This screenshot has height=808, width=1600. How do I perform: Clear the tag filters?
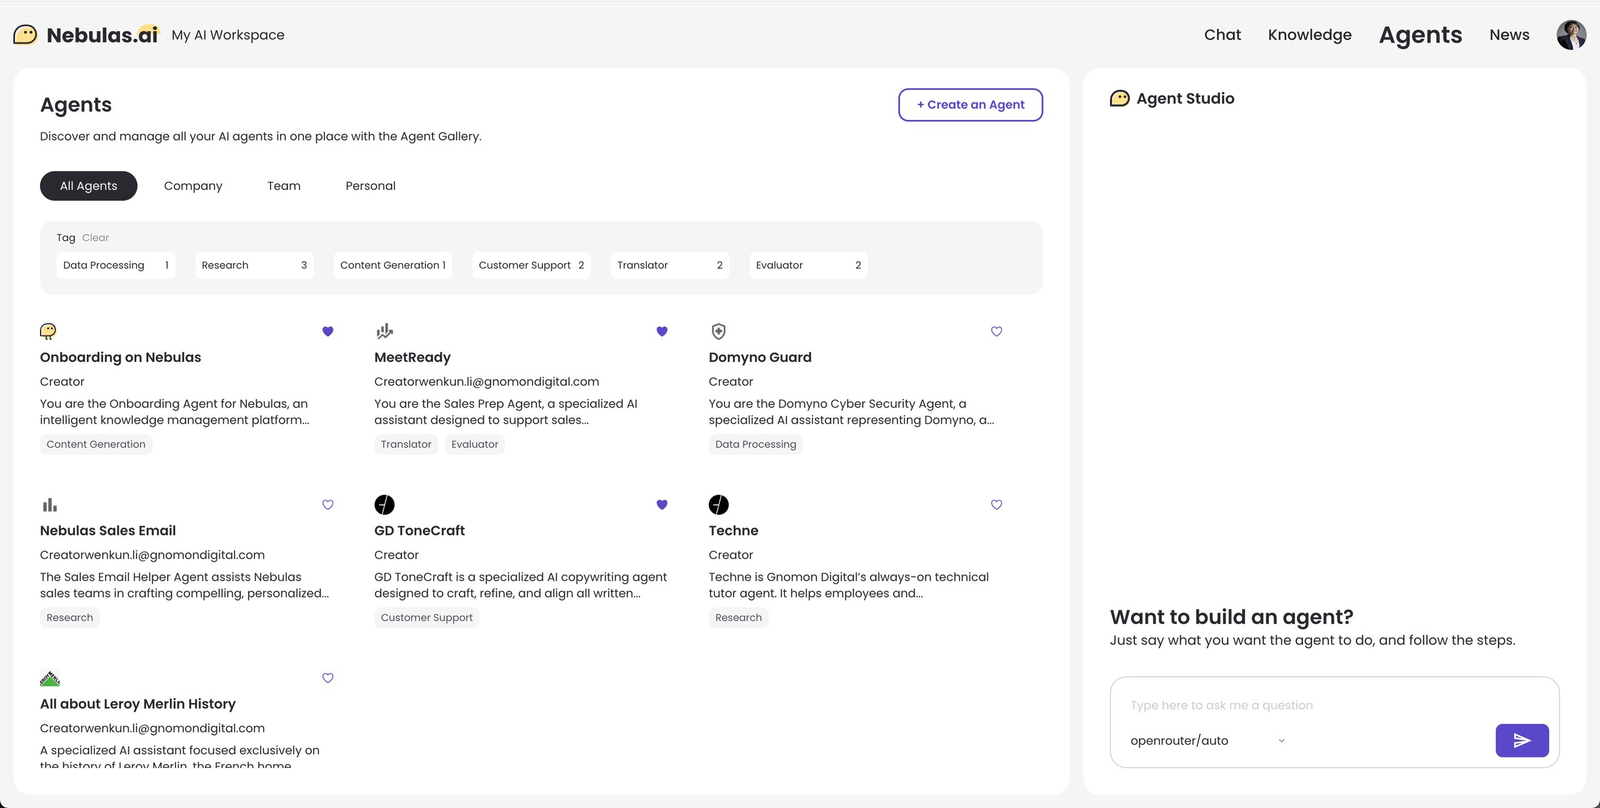tap(96, 238)
